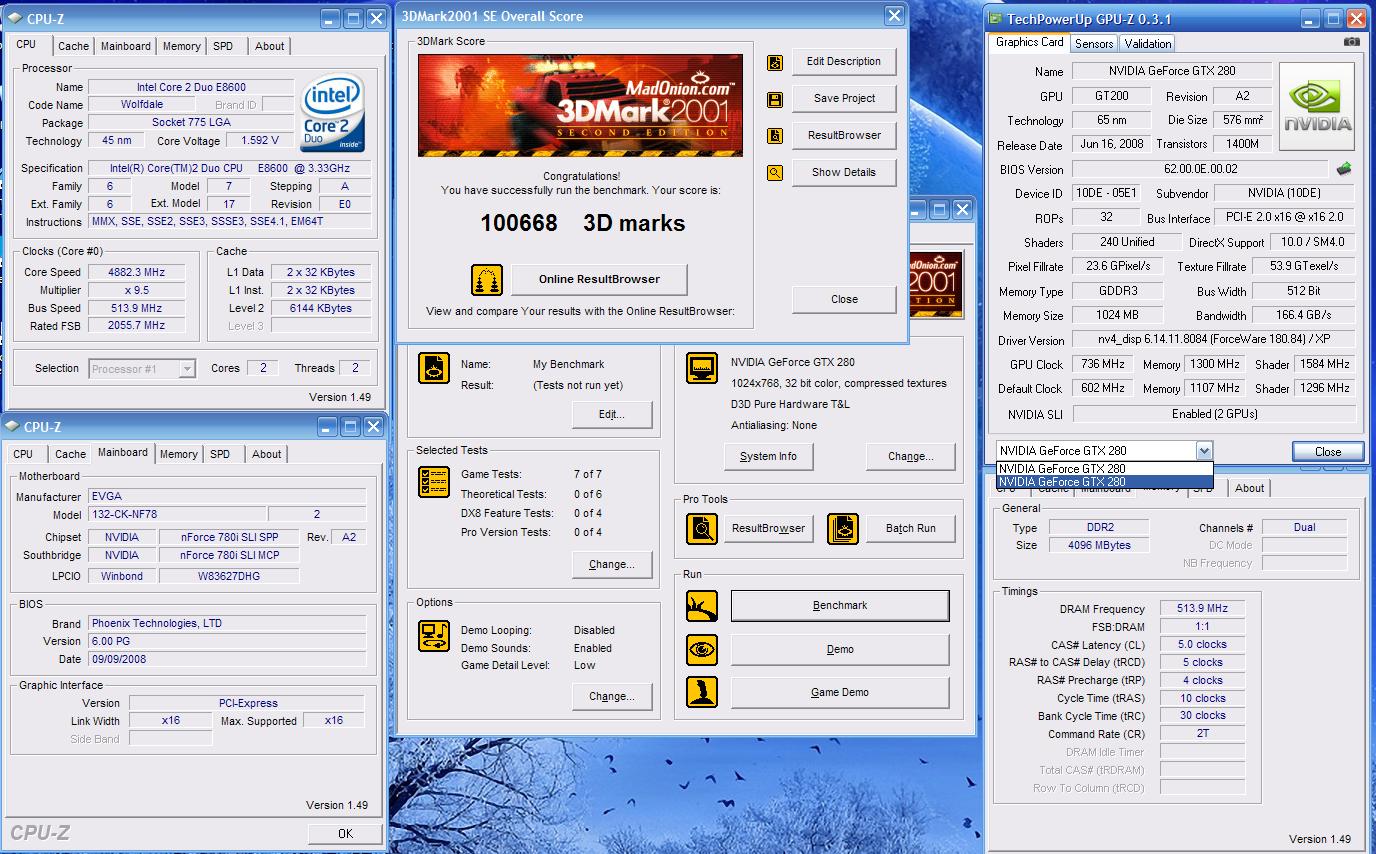Select the first GeForce GTX 280 list entry

click(x=1104, y=468)
